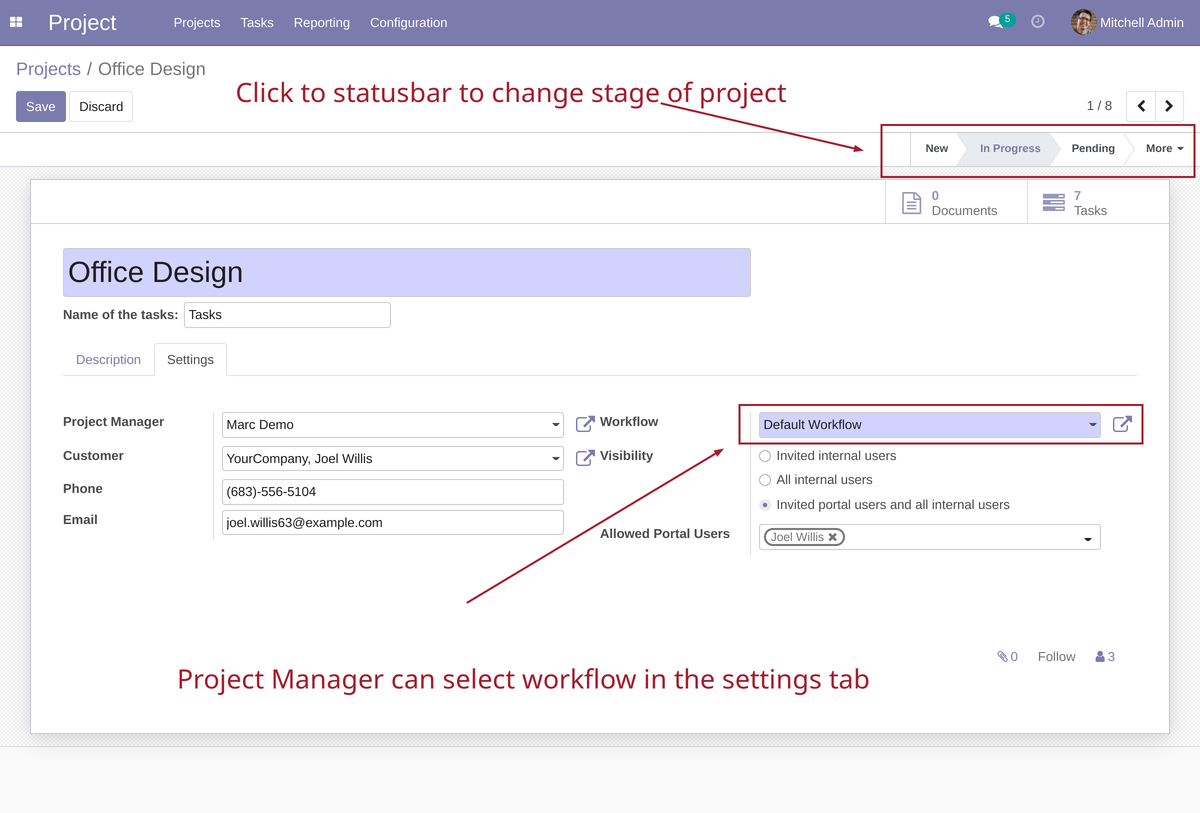
Task: Click the activities clock icon
Action: [x=1037, y=21]
